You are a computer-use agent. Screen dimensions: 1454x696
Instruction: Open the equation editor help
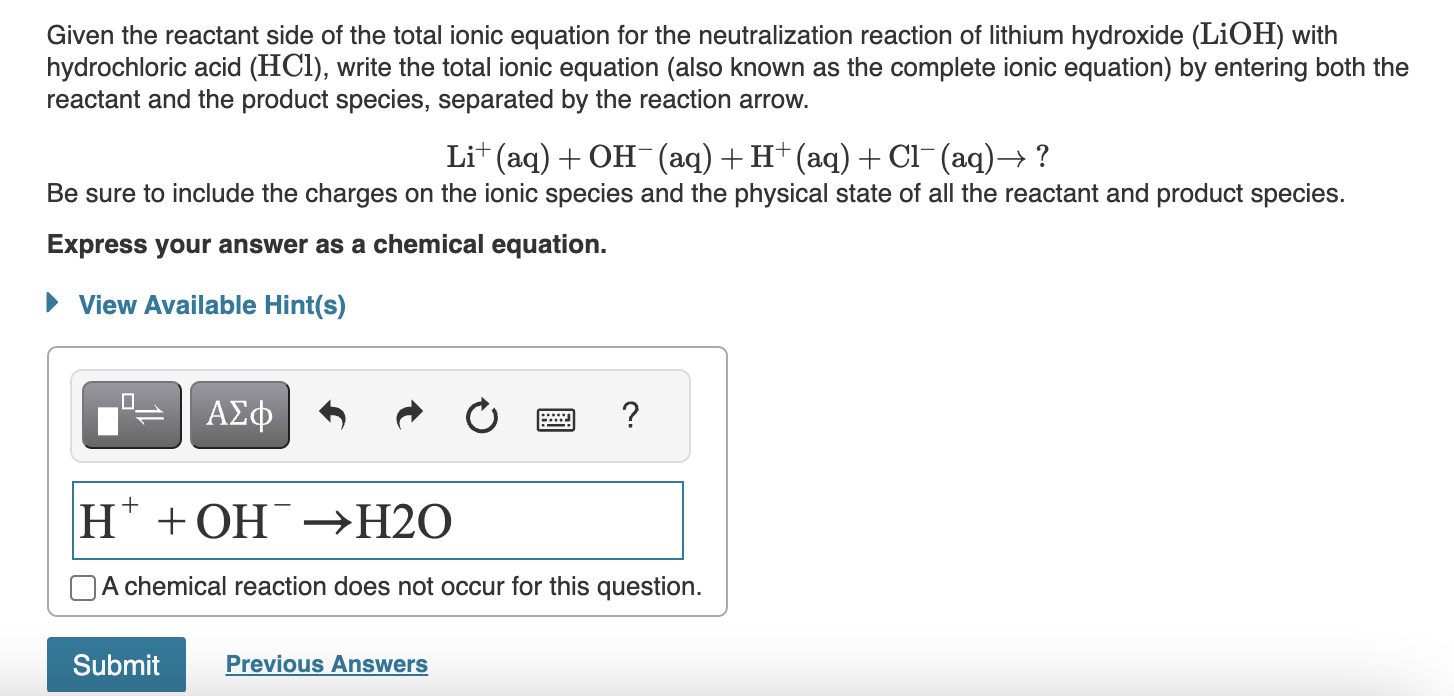tap(630, 417)
